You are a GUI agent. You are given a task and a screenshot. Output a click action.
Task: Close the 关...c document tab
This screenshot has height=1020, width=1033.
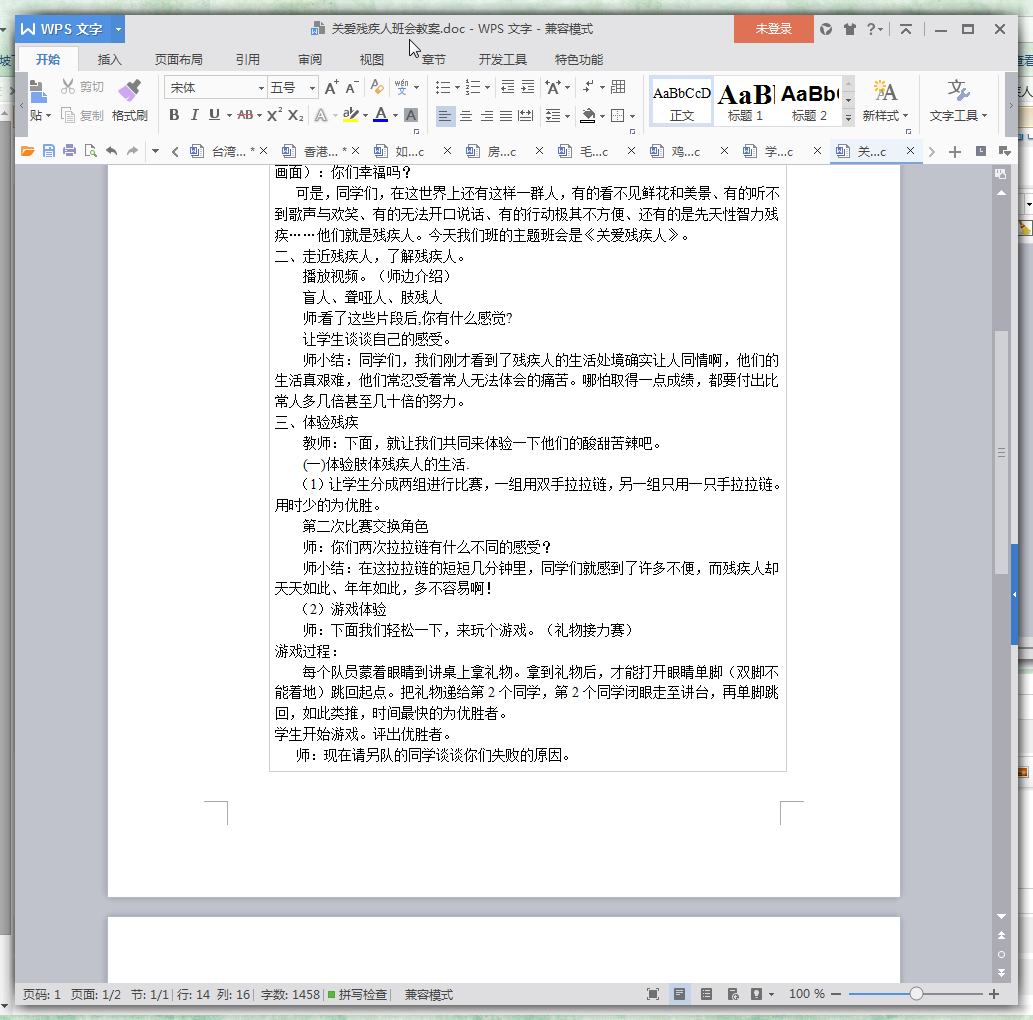point(910,151)
